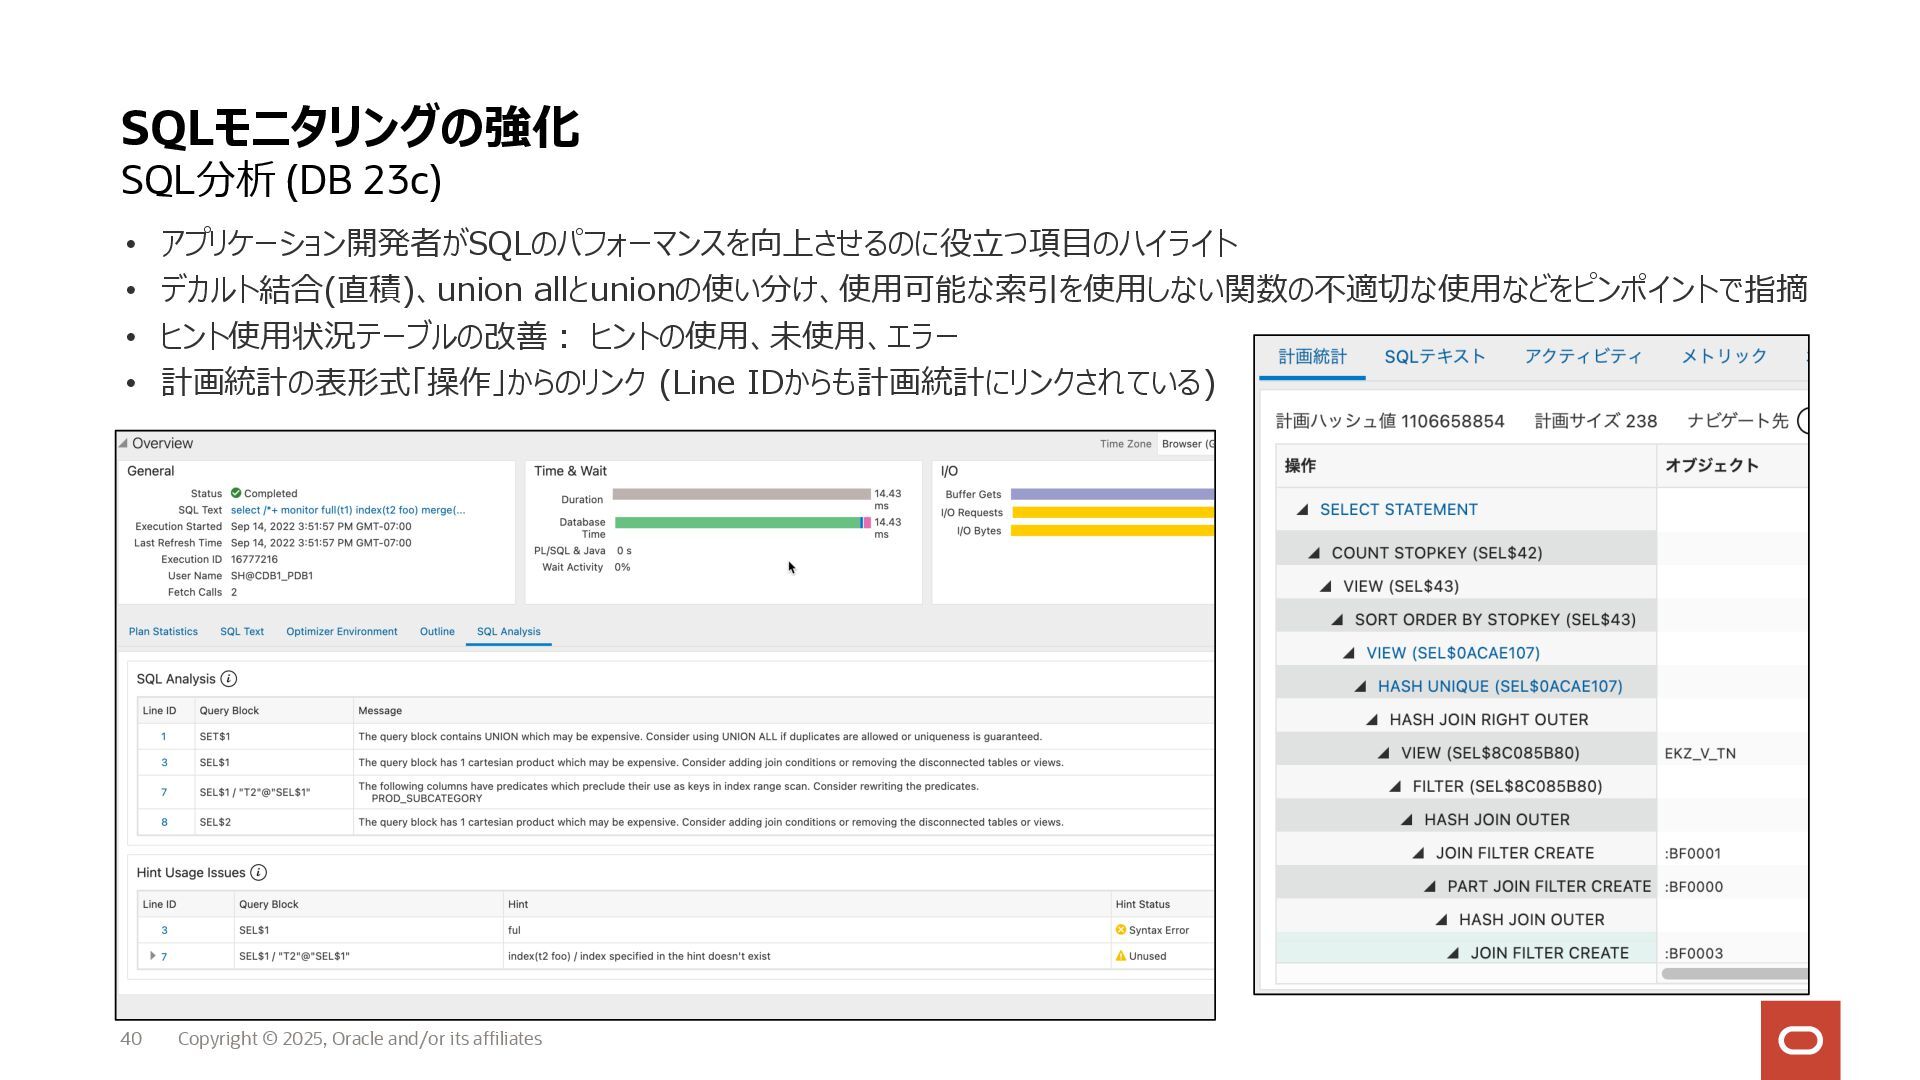The image size is (1920, 1080).
Task: Select the SQL Analysis tab
Action: point(508,631)
